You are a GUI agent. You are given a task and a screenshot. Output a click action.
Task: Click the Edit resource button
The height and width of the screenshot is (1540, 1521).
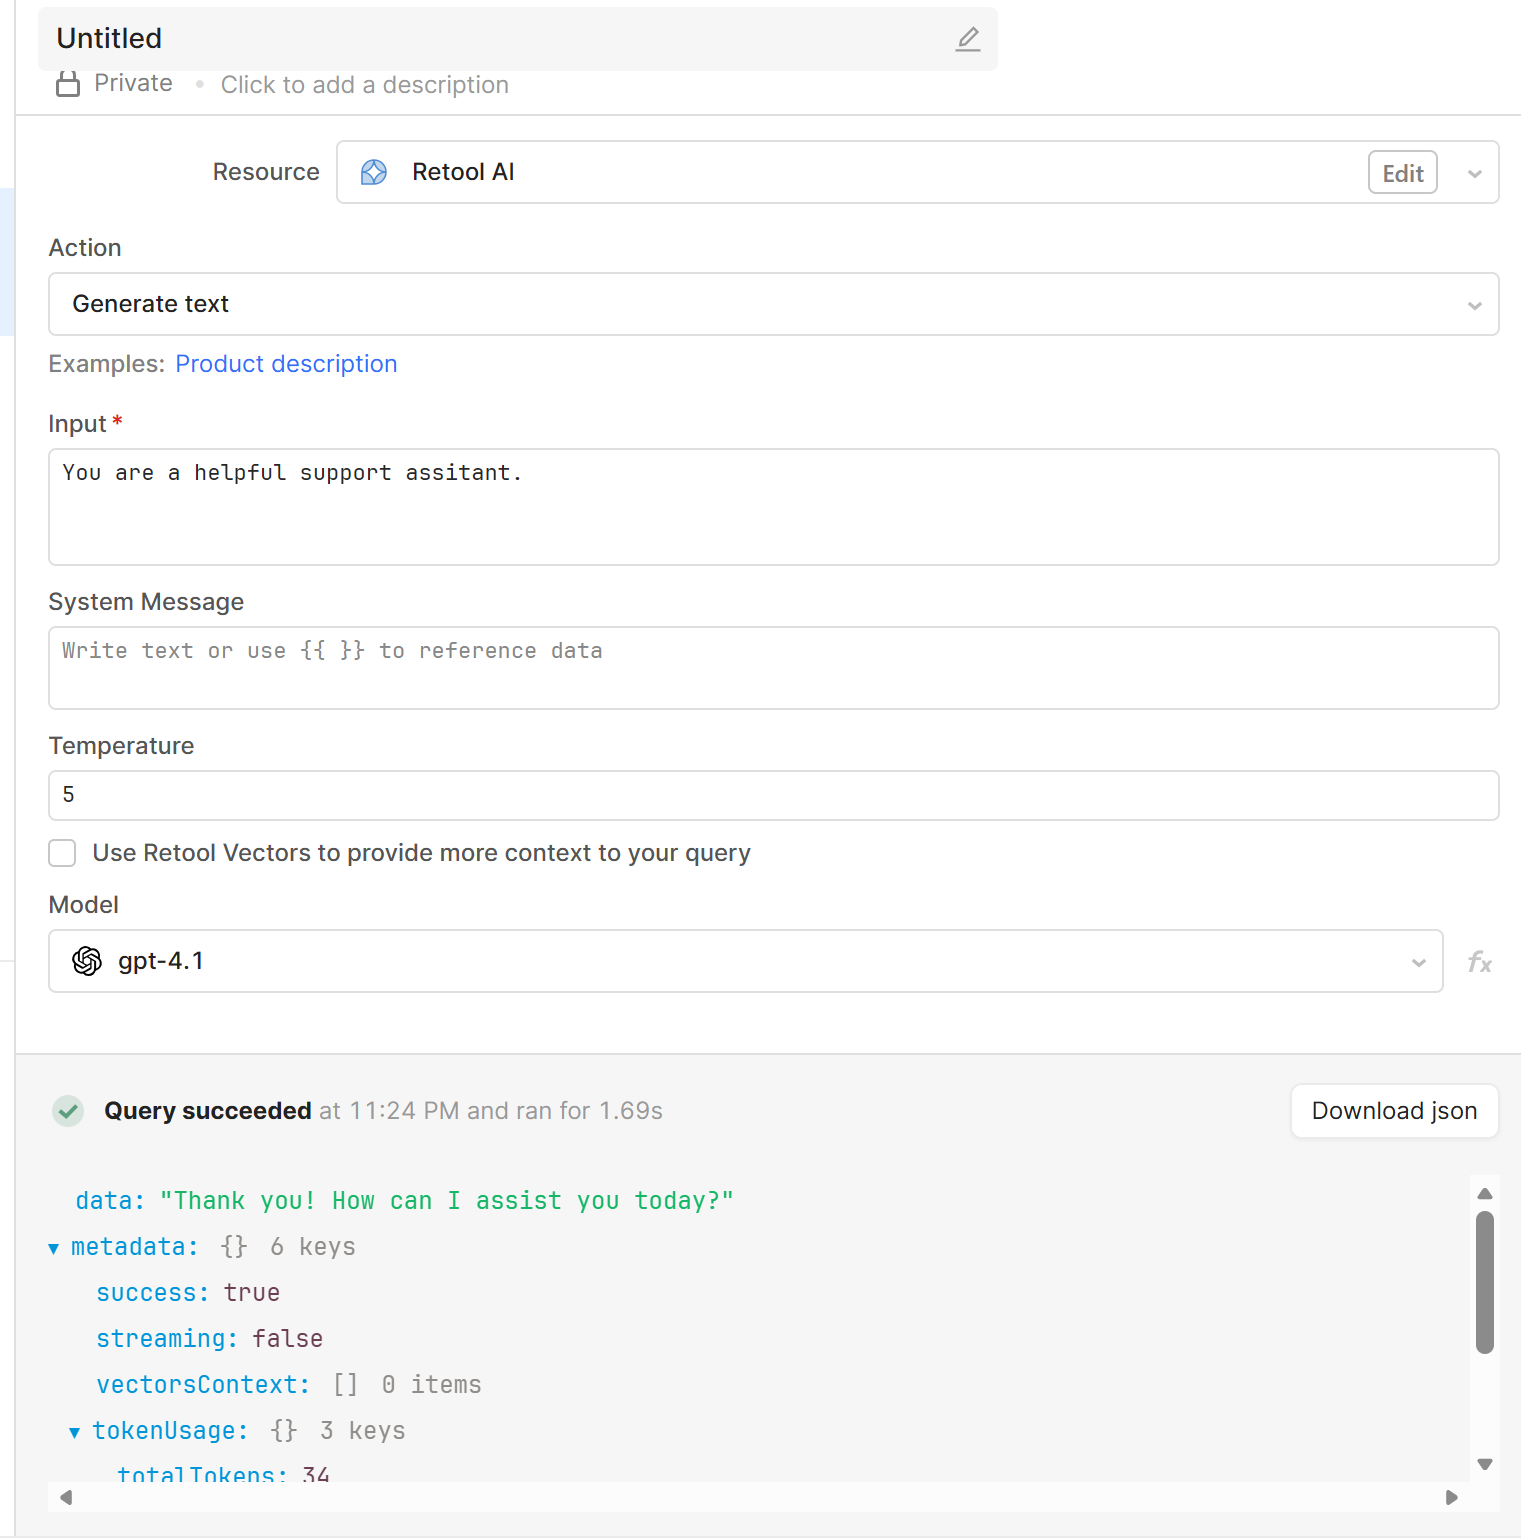tap(1402, 173)
